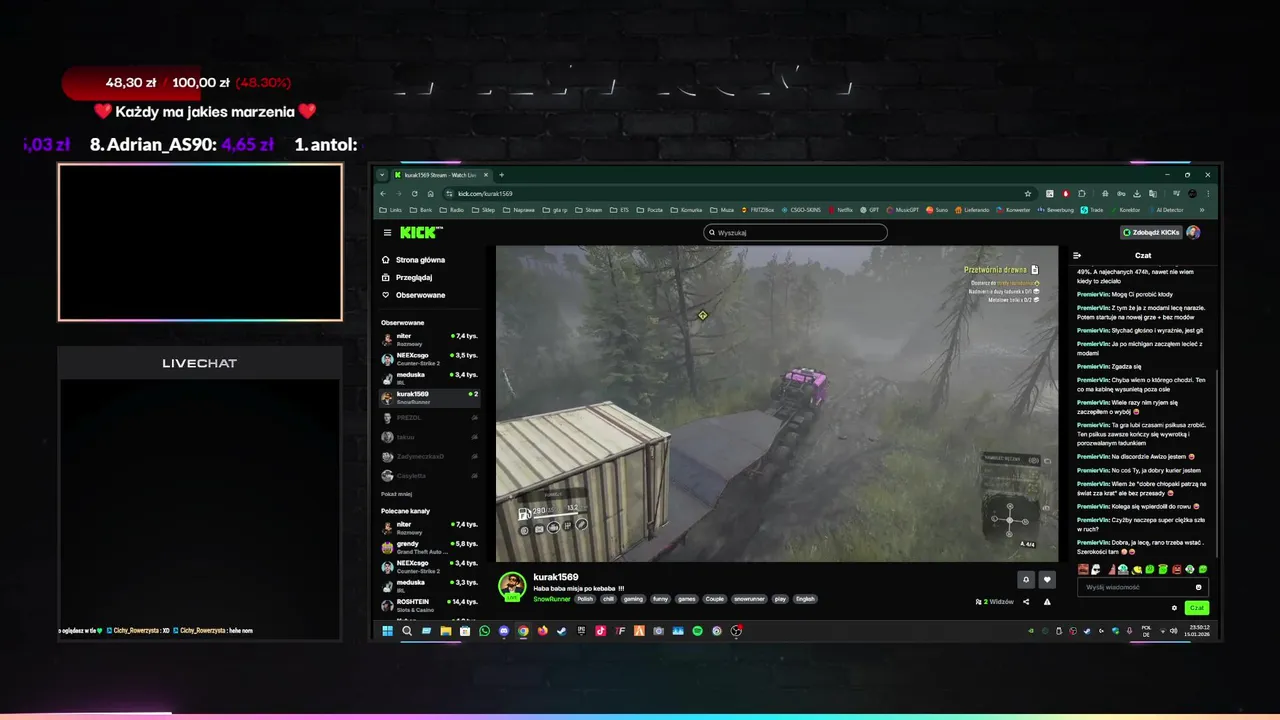
Task: Open the AI Detector bookmark
Action: [1166, 210]
